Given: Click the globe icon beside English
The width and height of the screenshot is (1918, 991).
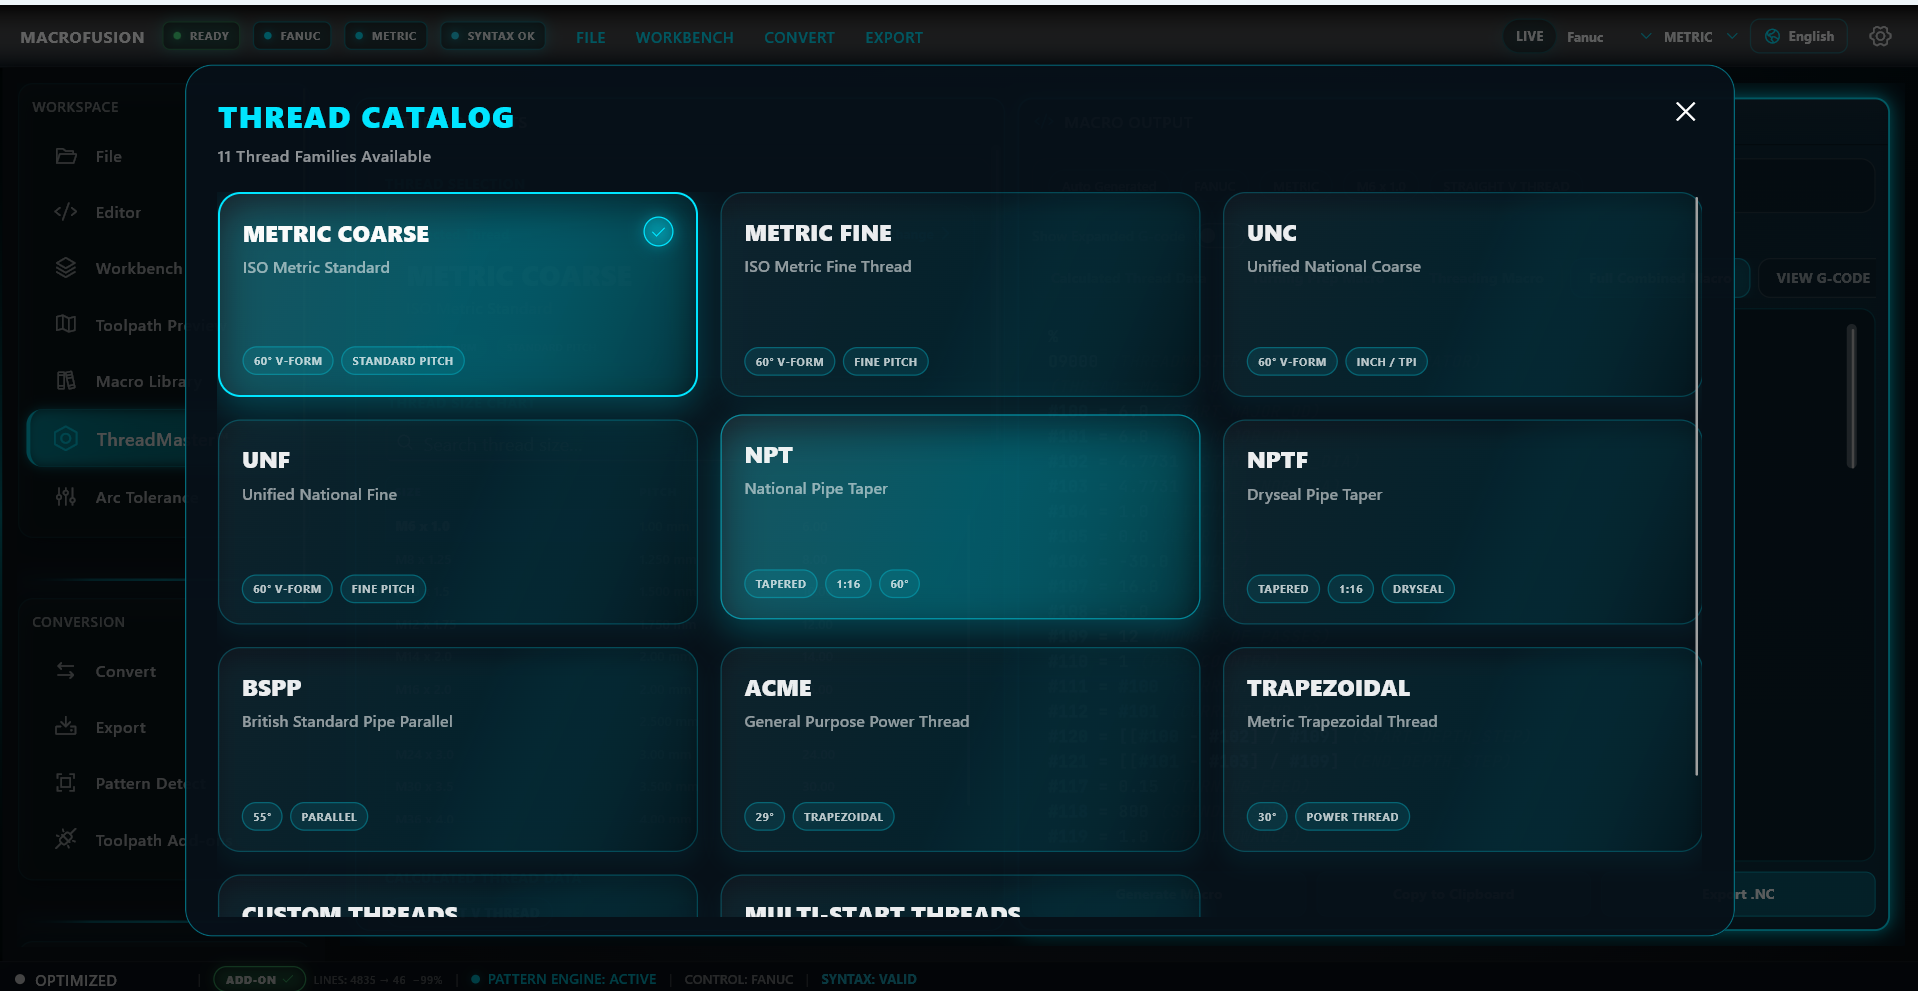Looking at the screenshot, I should [1772, 37].
